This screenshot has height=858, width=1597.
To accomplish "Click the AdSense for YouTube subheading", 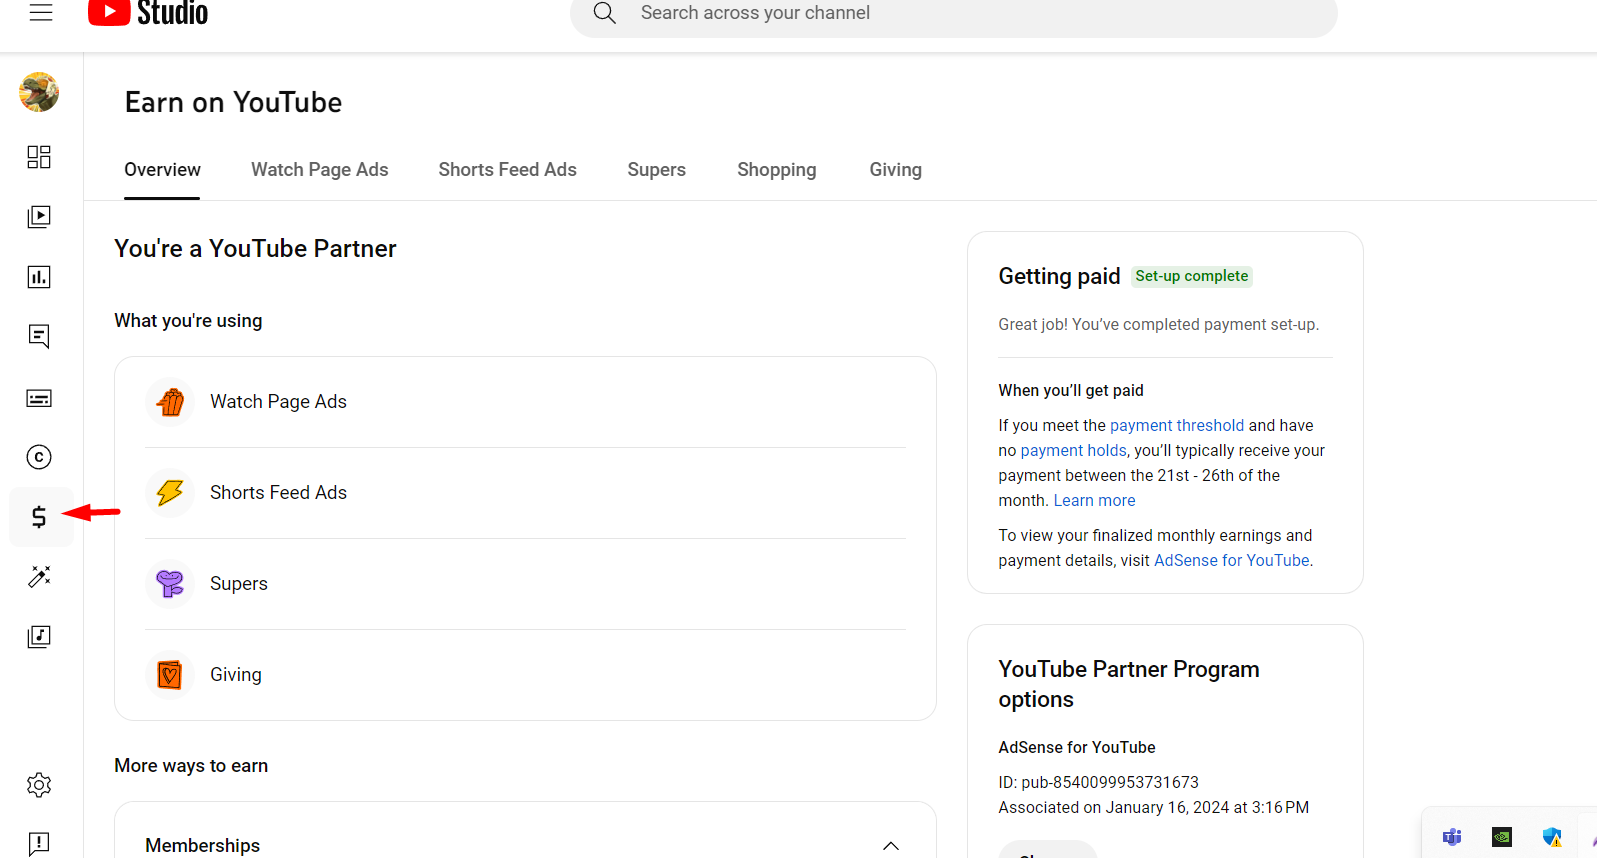I will (1077, 747).
